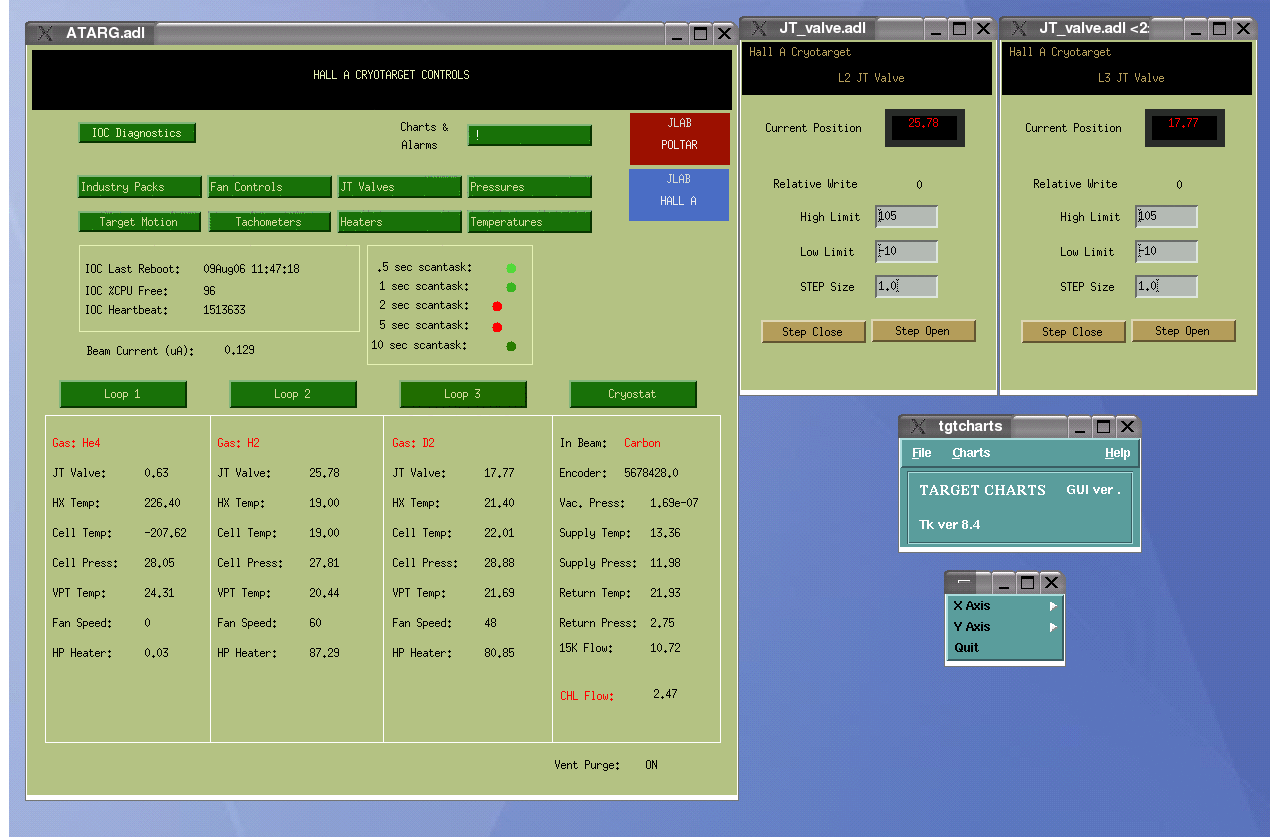Click Step Close in L3 JT Valve window
Viewport: 1270px width, 837px height.
[1073, 331]
